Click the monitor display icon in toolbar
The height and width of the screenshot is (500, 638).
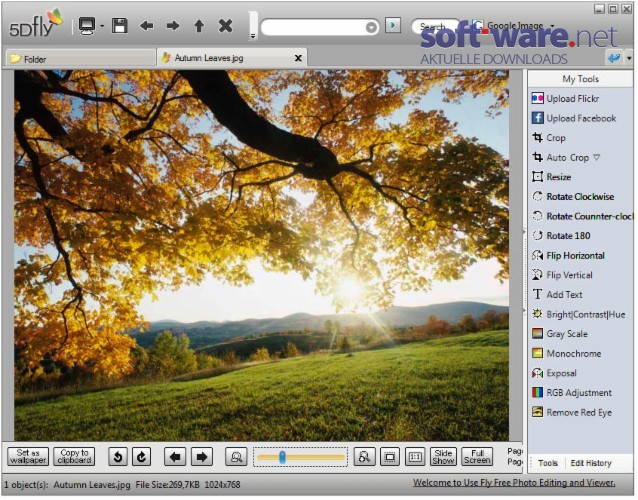click(x=87, y=26)
